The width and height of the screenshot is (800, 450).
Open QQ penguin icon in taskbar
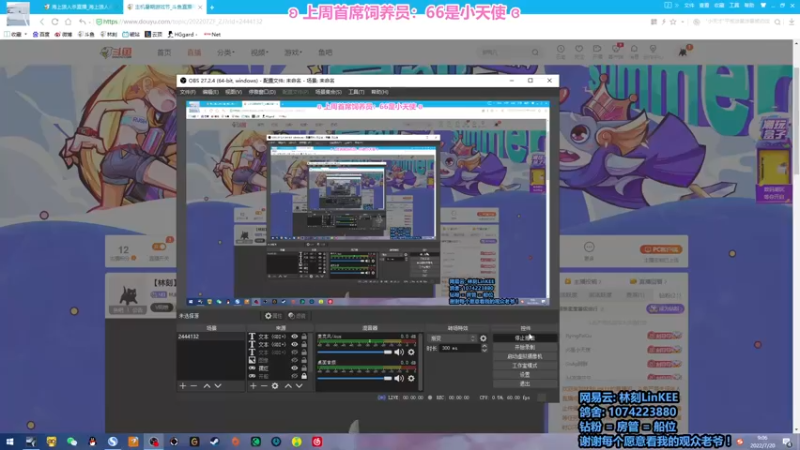pyautogui.click(x=92, y=442)
